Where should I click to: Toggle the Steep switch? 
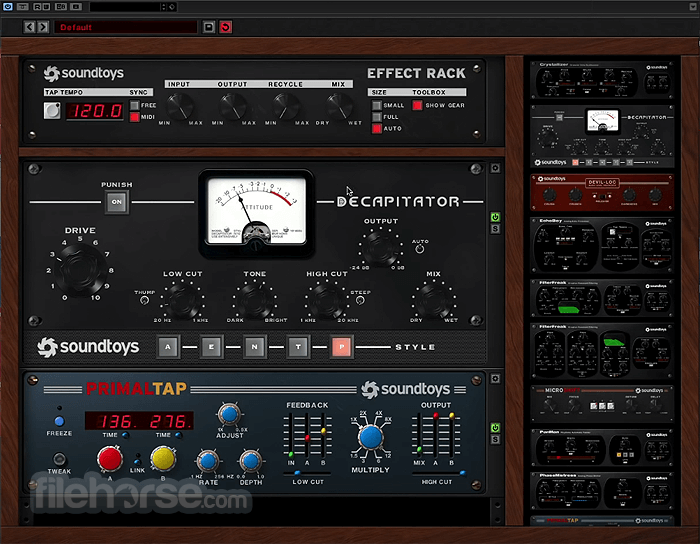point(360,300)
